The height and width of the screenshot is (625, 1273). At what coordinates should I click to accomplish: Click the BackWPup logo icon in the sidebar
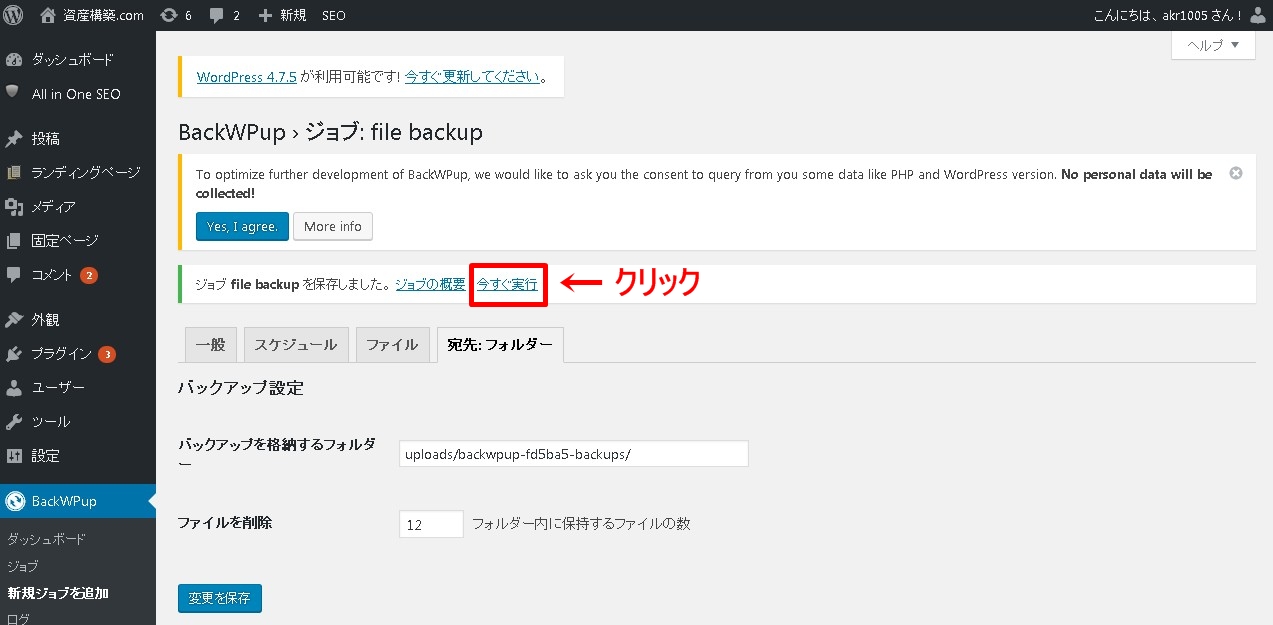pos(15,501)
